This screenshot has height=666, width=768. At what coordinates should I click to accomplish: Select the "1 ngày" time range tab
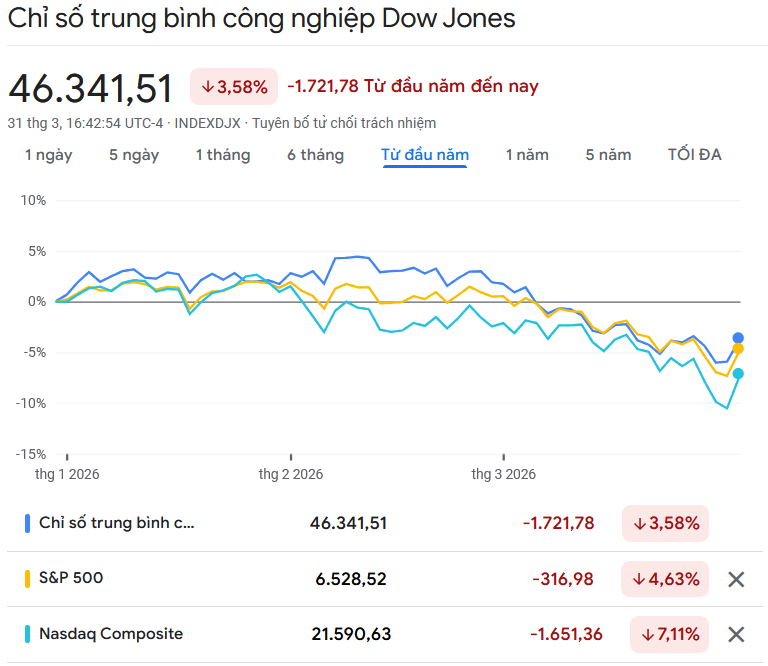(x=48, y=155)
